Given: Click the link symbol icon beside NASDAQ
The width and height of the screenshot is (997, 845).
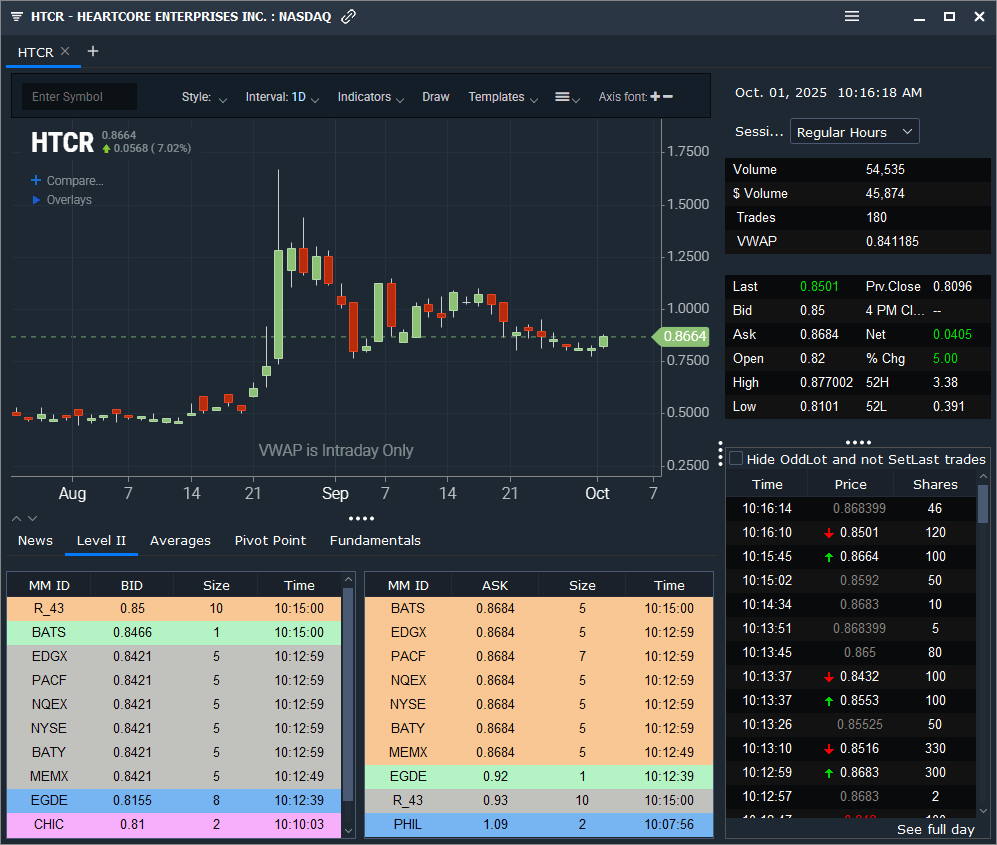Looking at the screenshot, I should click(348, 17).
